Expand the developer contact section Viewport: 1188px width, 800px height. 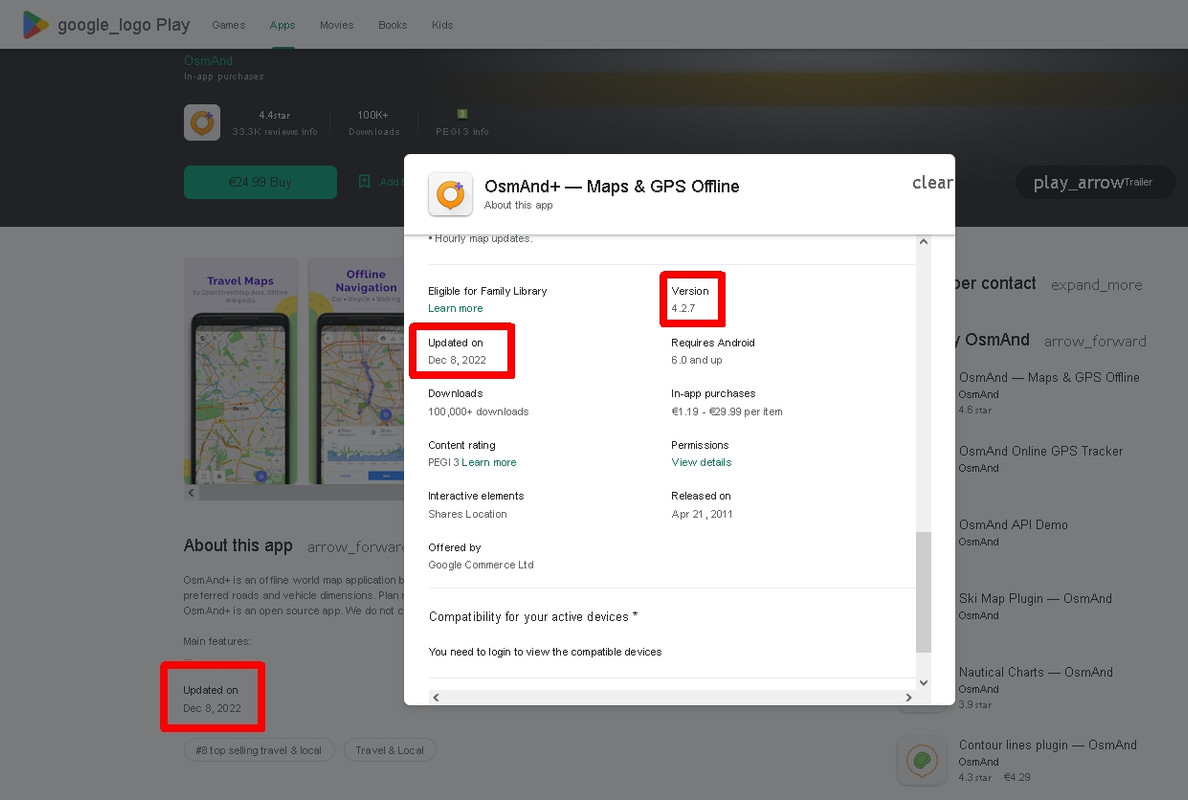(x=1096, y=285)
